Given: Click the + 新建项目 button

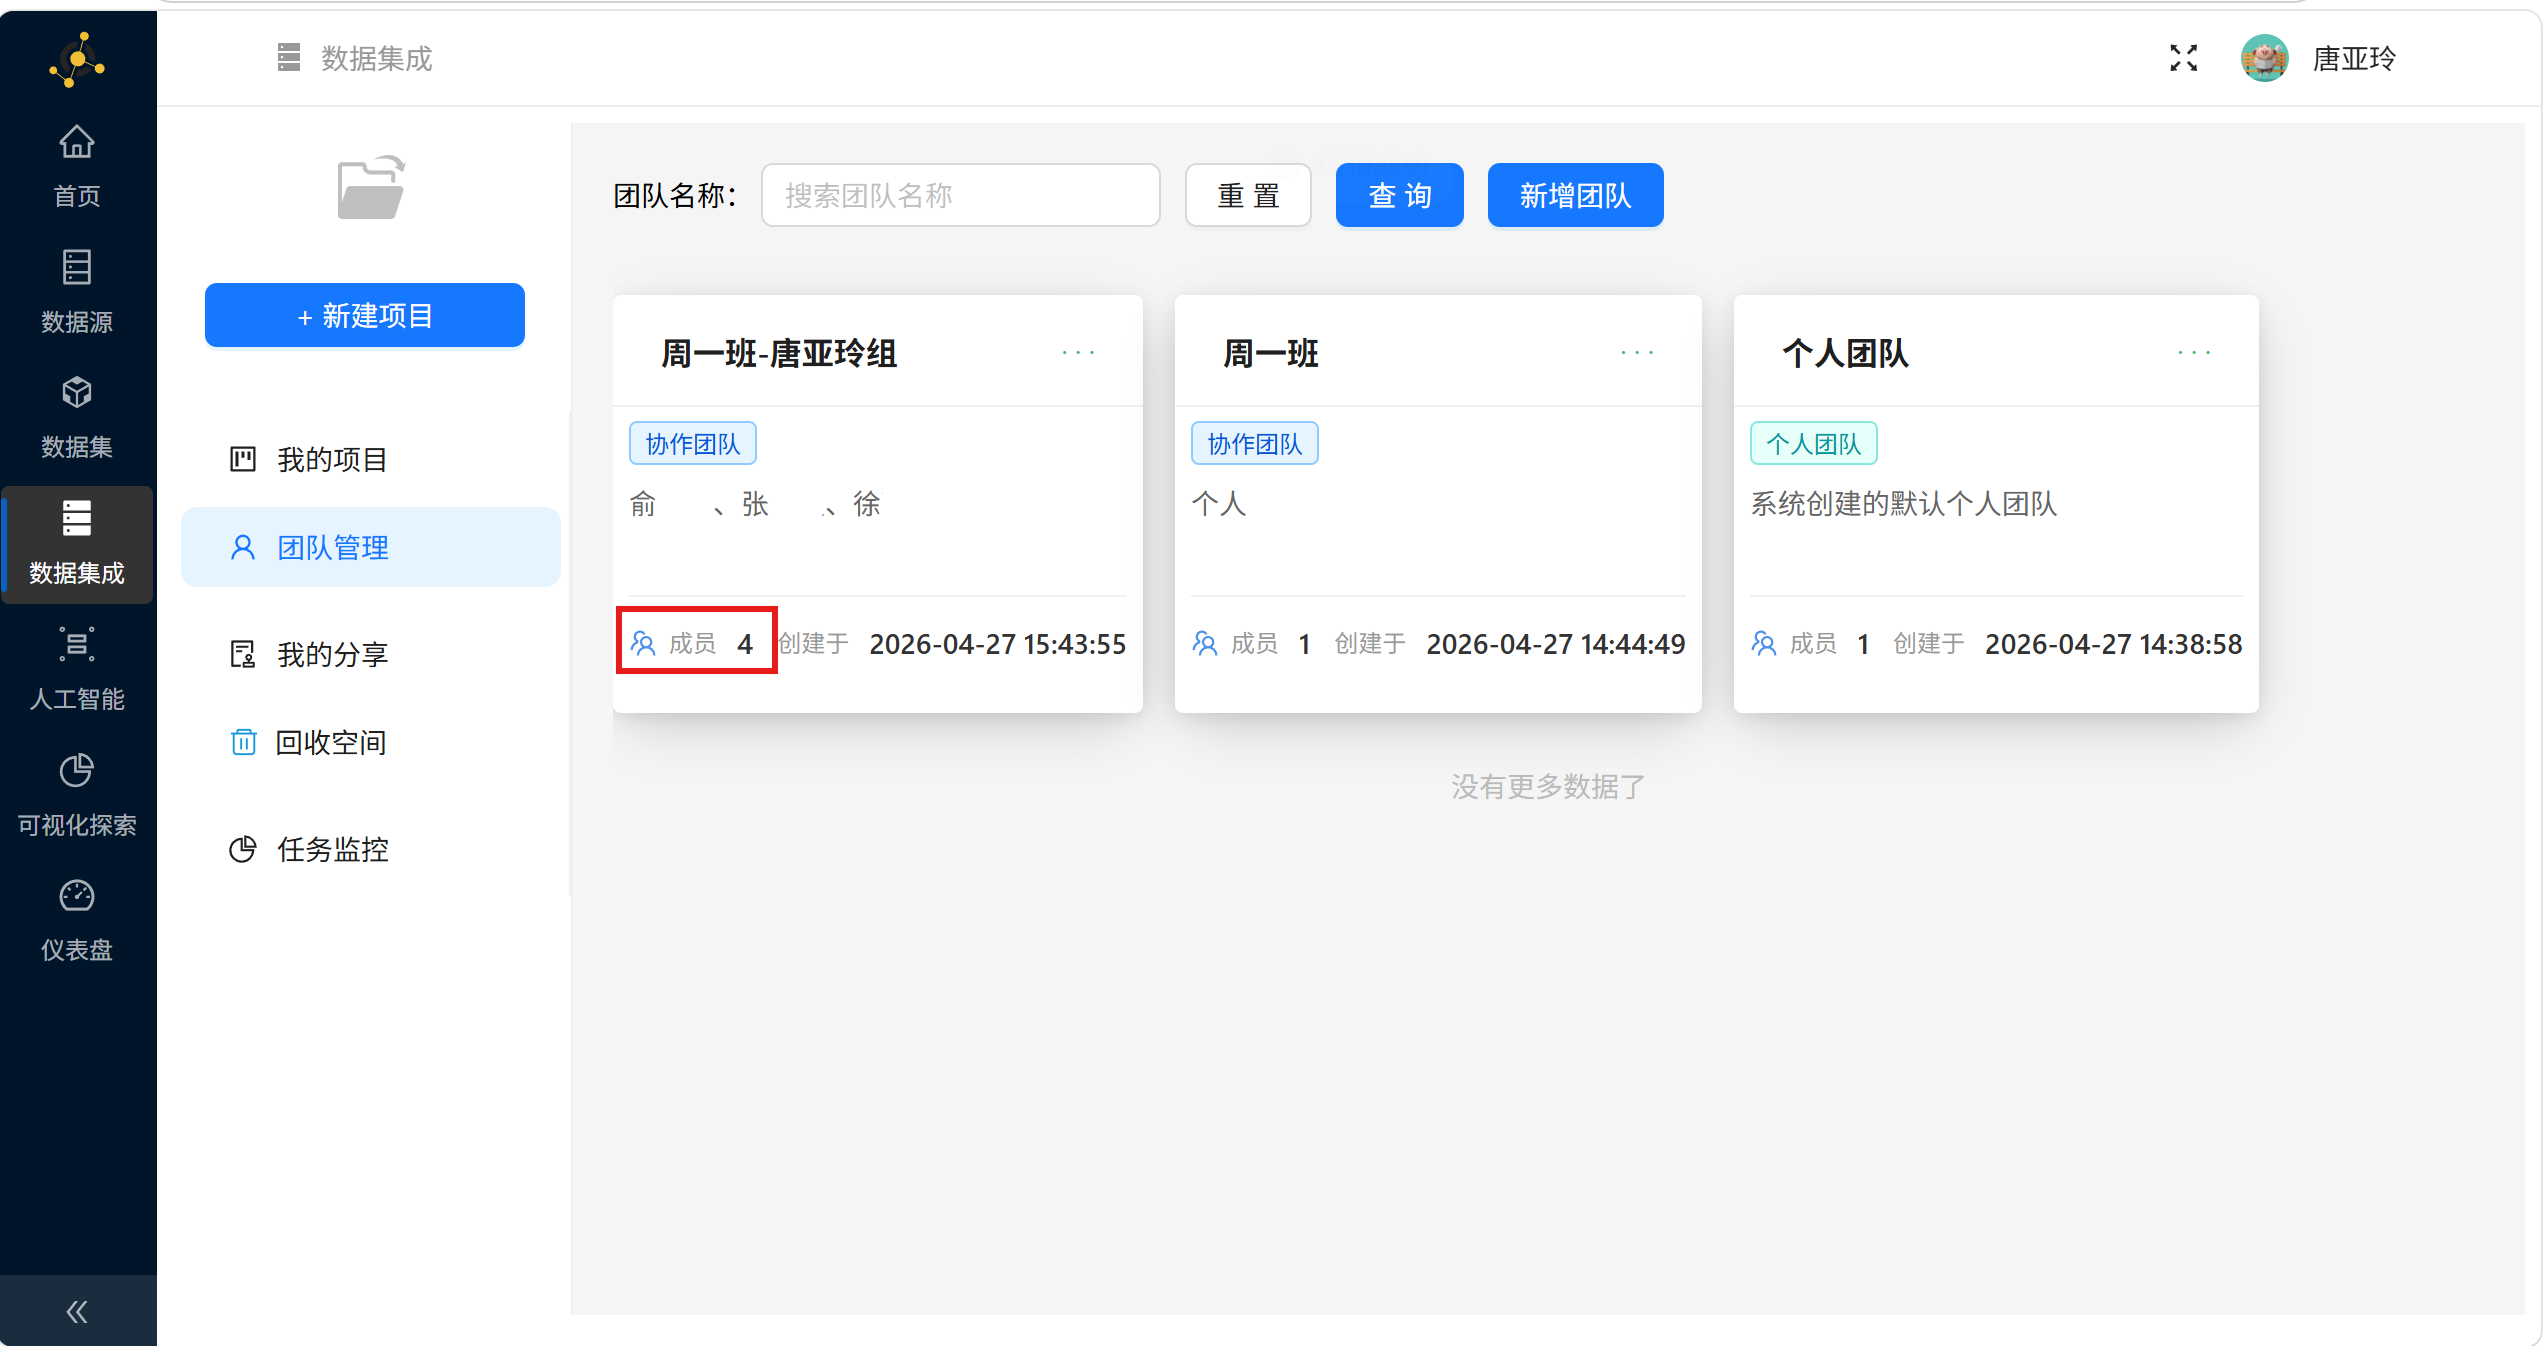Looking at the screenshot, I should pos(365,316).
